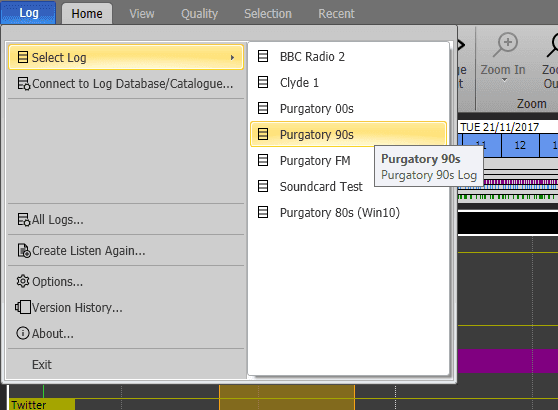Screen dimensions: 558x410
Task: Click the purple block in timeline
Action: pos(508,361)
